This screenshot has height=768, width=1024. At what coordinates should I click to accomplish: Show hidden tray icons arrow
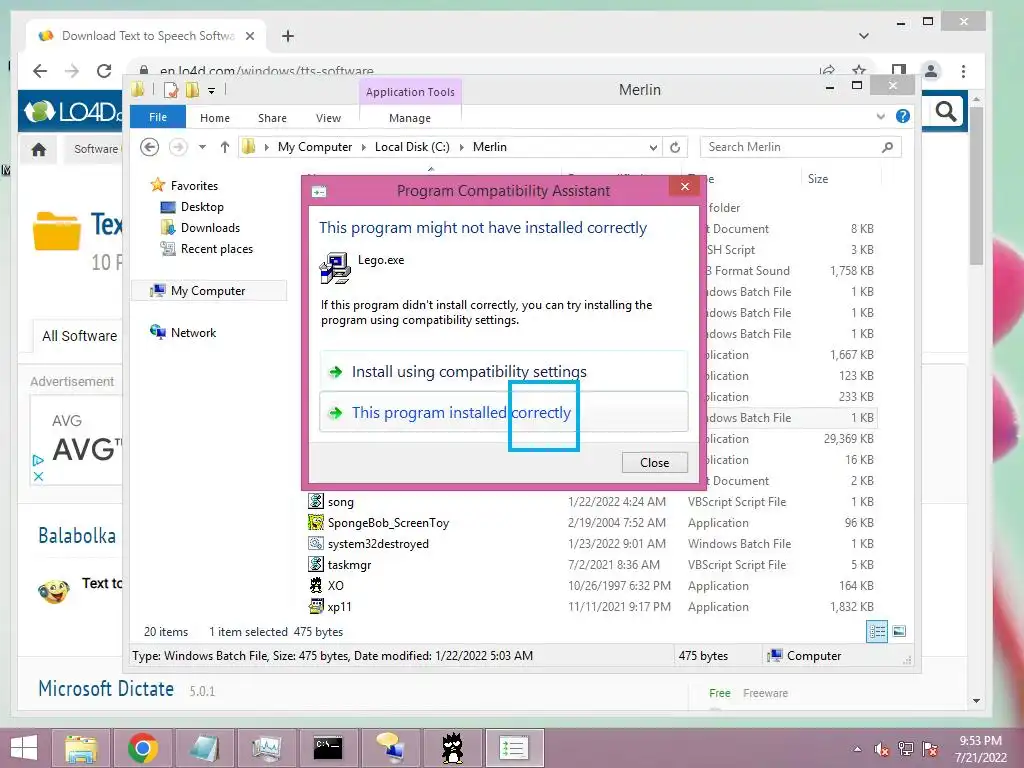[x=857, y=749]
